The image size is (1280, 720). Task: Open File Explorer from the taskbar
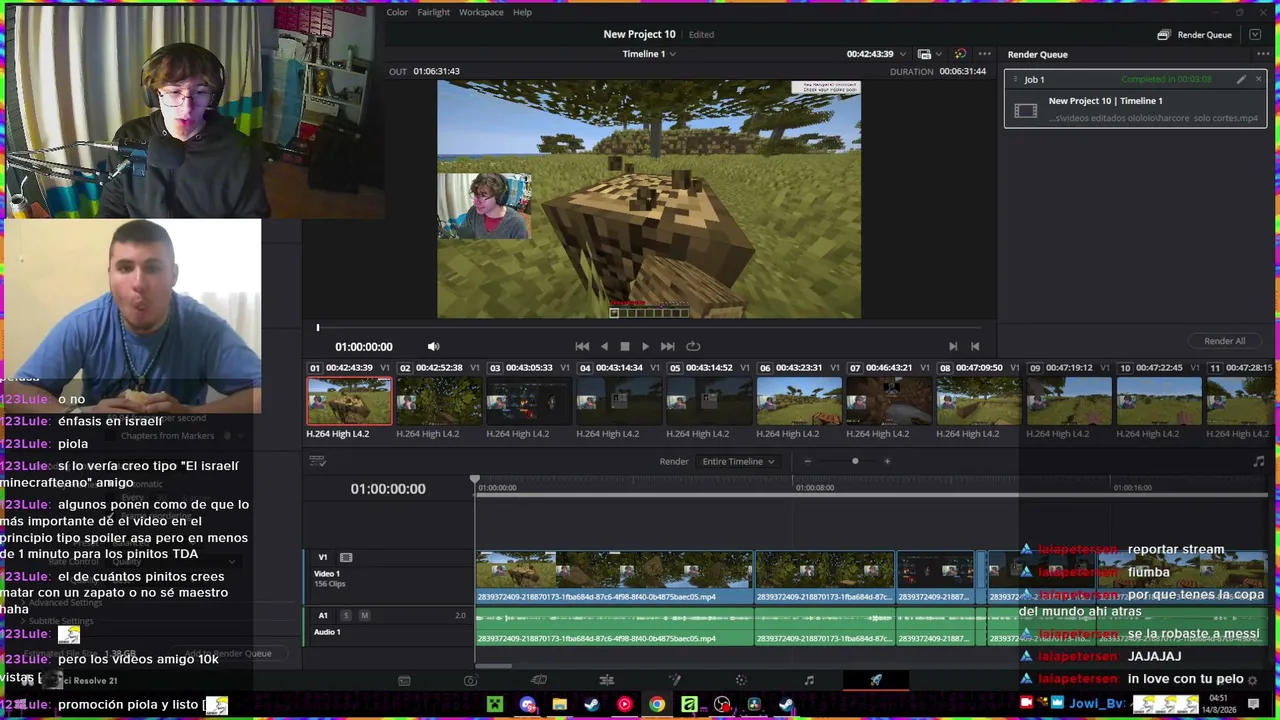pos(559,705)
